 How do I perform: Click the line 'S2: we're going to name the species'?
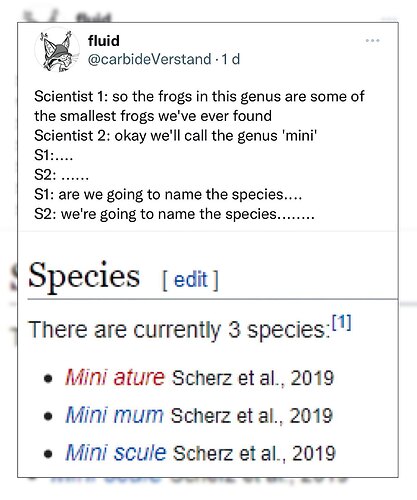[x=174, y=214]
